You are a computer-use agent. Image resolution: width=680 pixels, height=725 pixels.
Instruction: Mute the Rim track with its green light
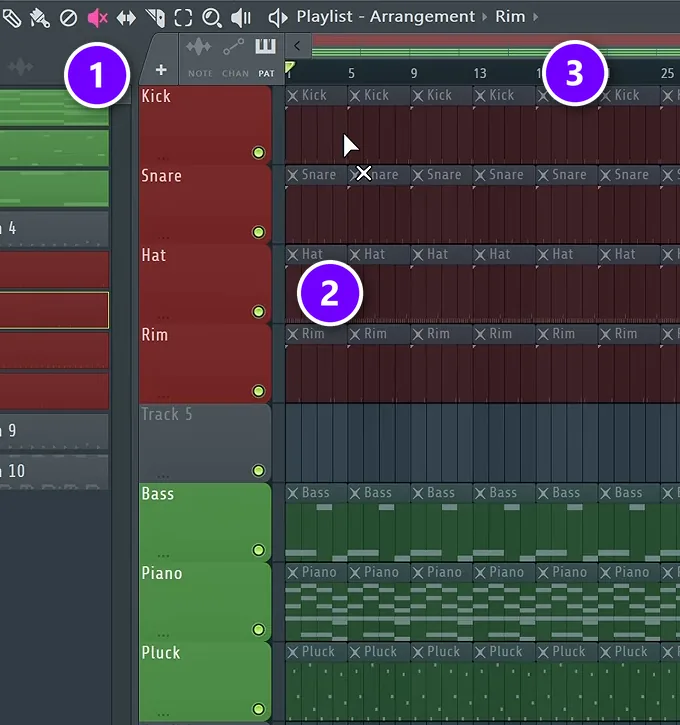[x=258, y=391]
